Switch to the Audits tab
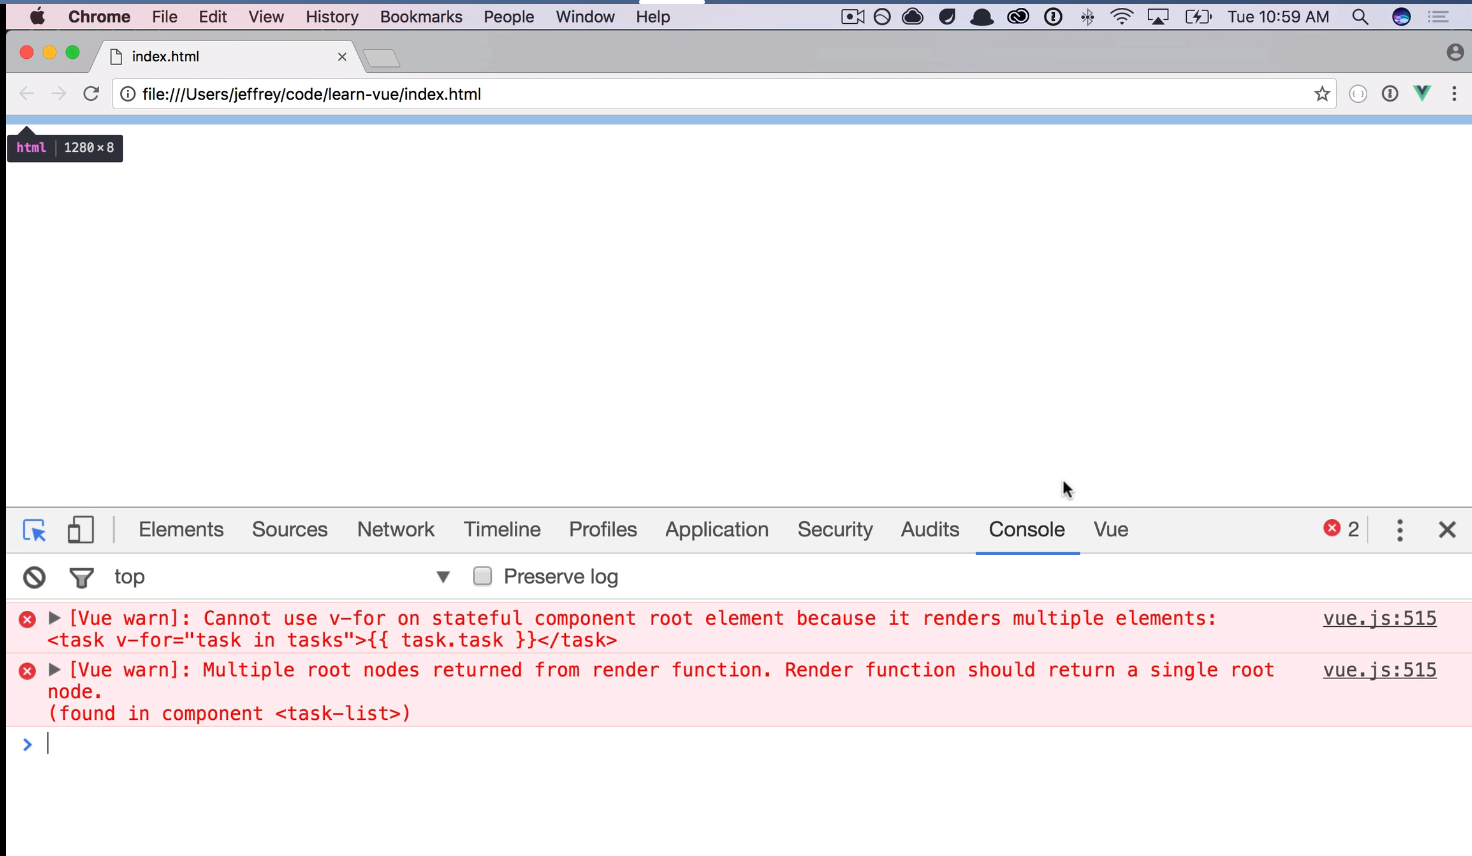Viewport: 1472px width, 856px height. (930, 530)
